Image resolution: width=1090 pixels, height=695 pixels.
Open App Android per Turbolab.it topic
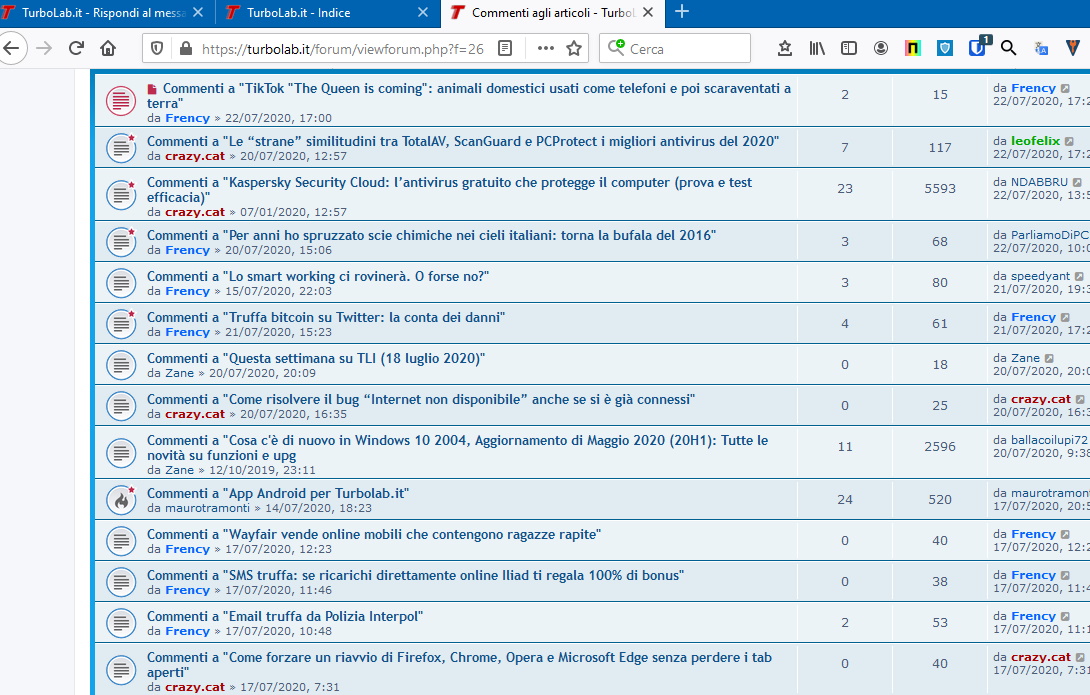click(x=277, y=493)
